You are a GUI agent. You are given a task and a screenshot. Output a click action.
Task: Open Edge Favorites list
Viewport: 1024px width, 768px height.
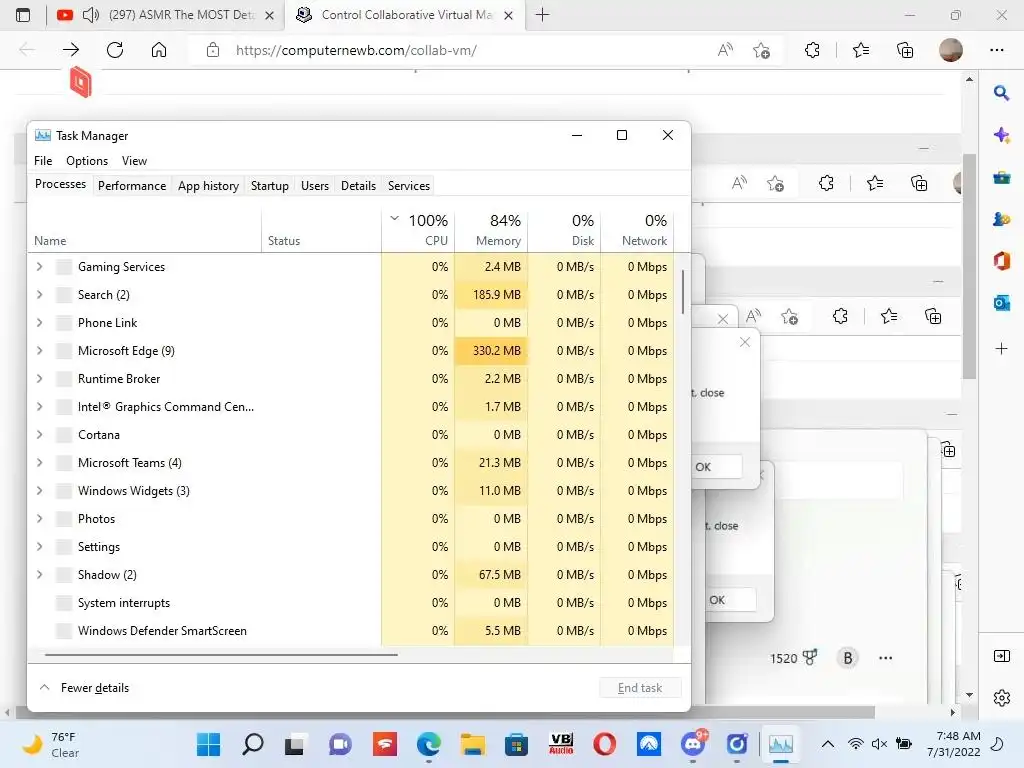coord(861,50)
